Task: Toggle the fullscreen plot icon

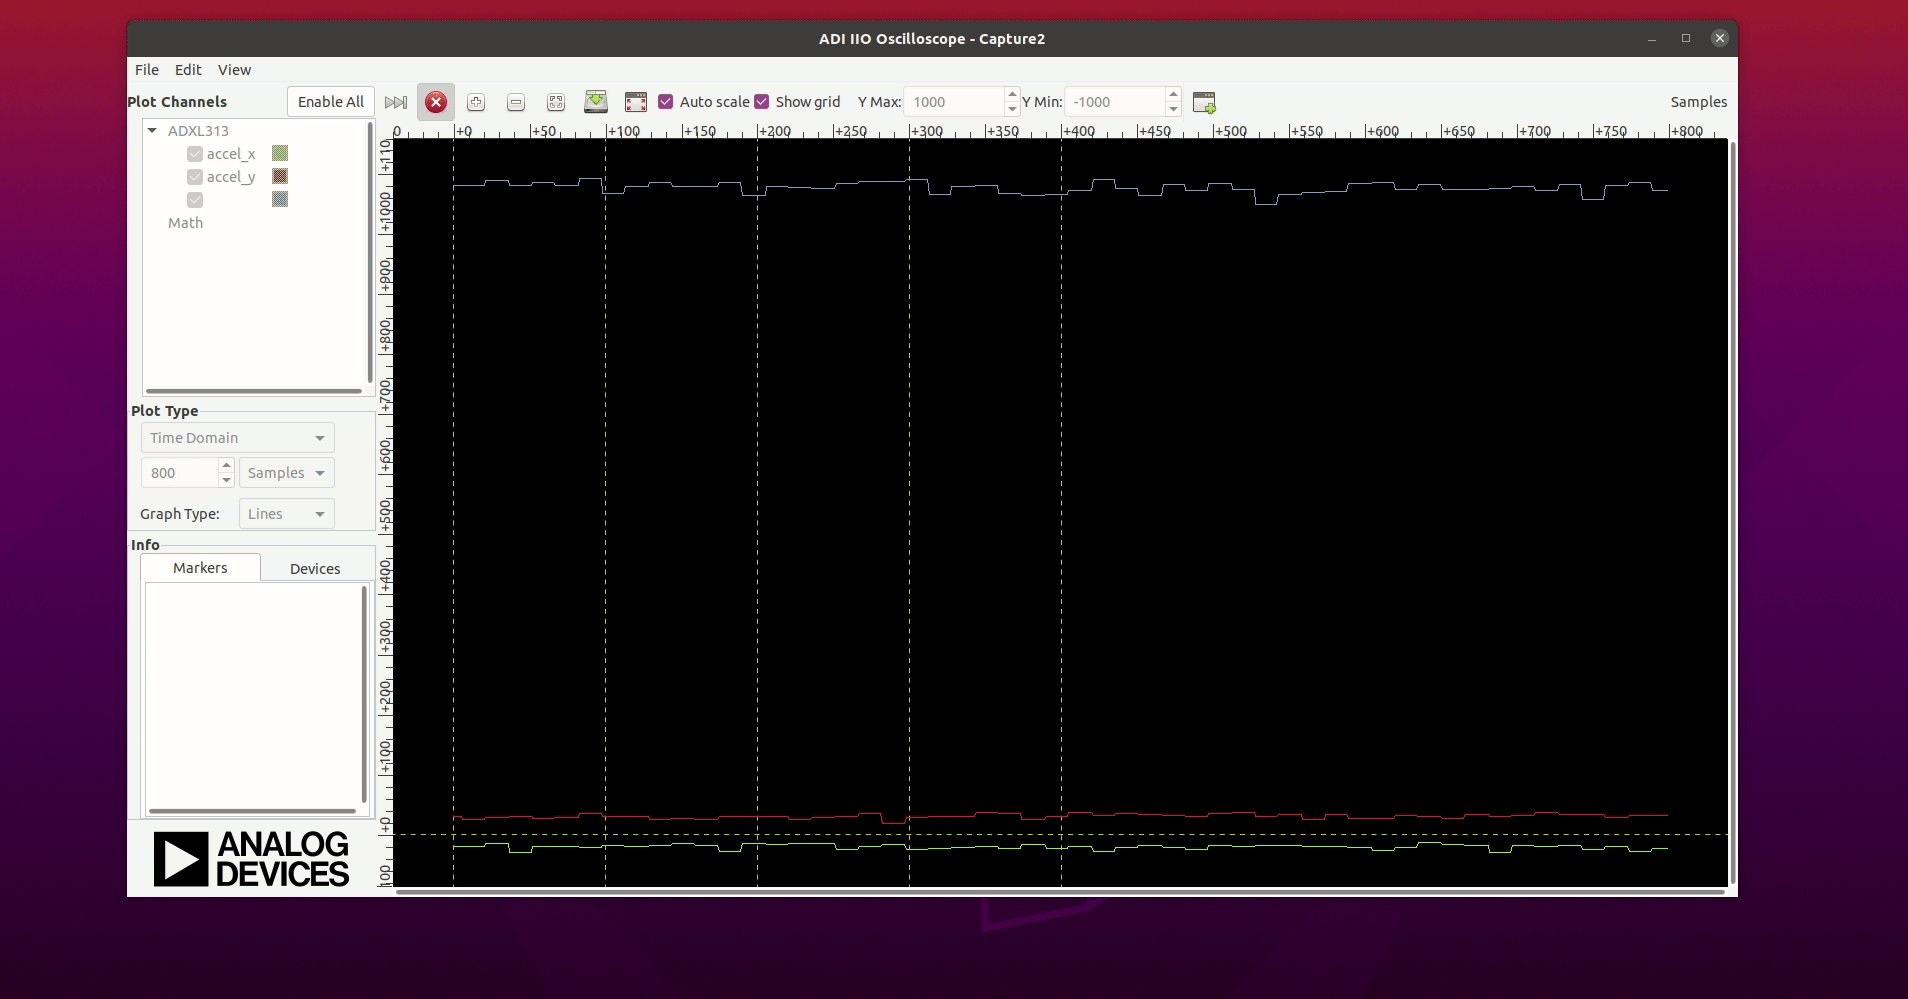Action: (636, 102)
